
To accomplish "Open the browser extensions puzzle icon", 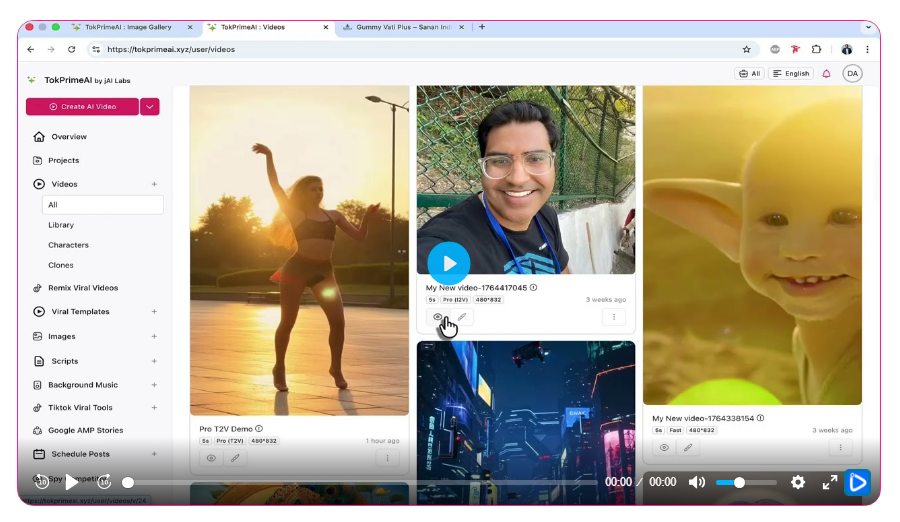I will pyautogui.click(x=816, y=49).
